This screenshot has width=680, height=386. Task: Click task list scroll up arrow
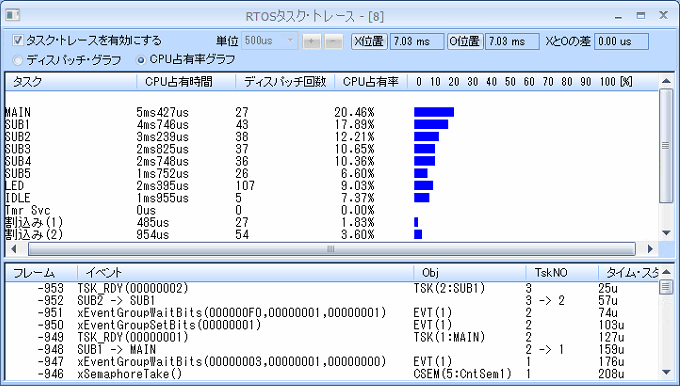[666, 81]
